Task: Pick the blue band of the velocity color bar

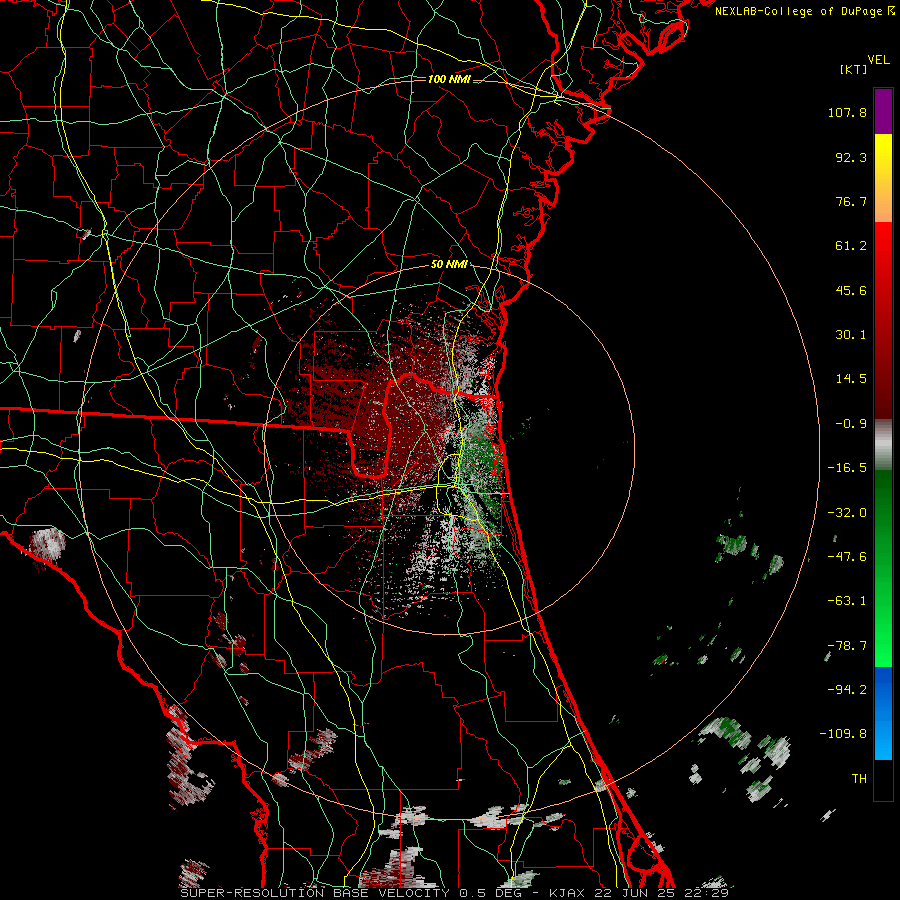Action: click(x=883, y=713)
